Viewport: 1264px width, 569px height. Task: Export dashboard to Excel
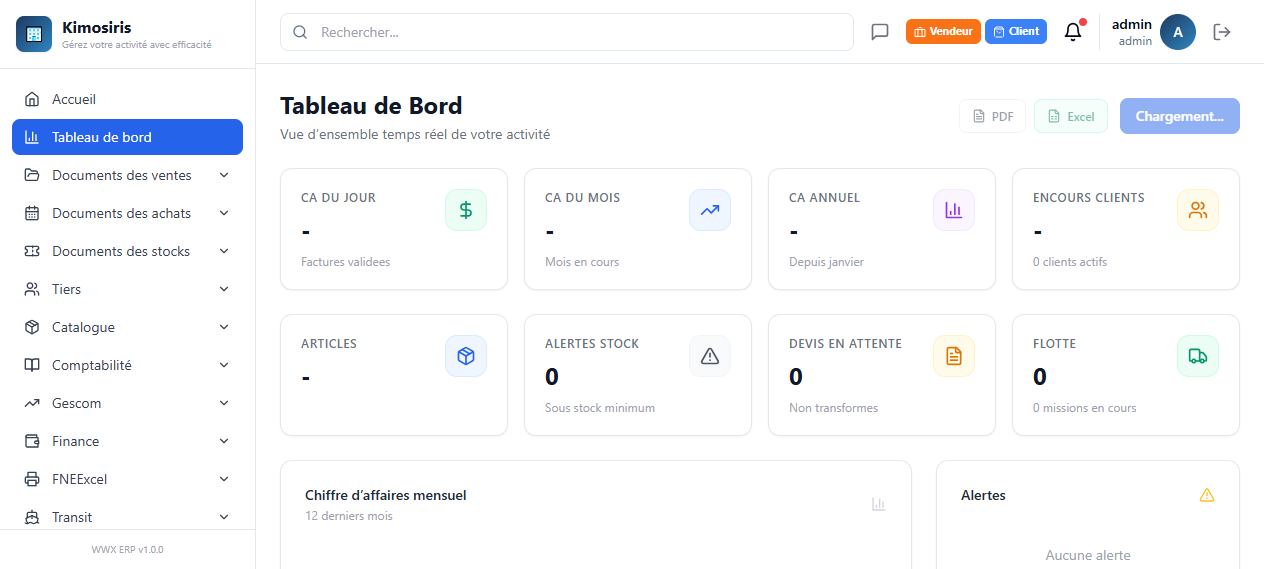[1071, 116]
